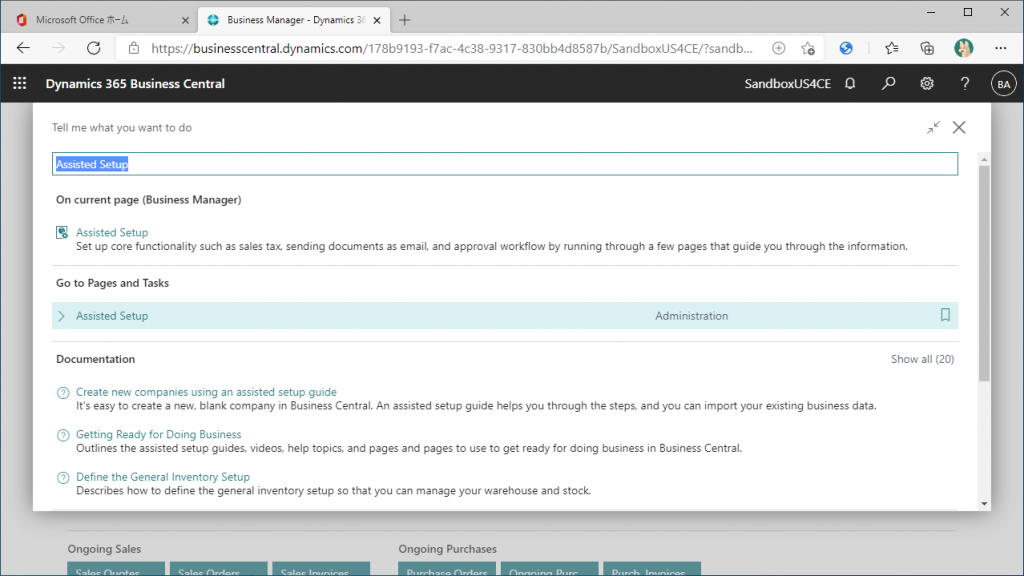Open the settings gear menu
Image resolution: width=1024 pixels, height=576 pixels.
tap(927, 84)
